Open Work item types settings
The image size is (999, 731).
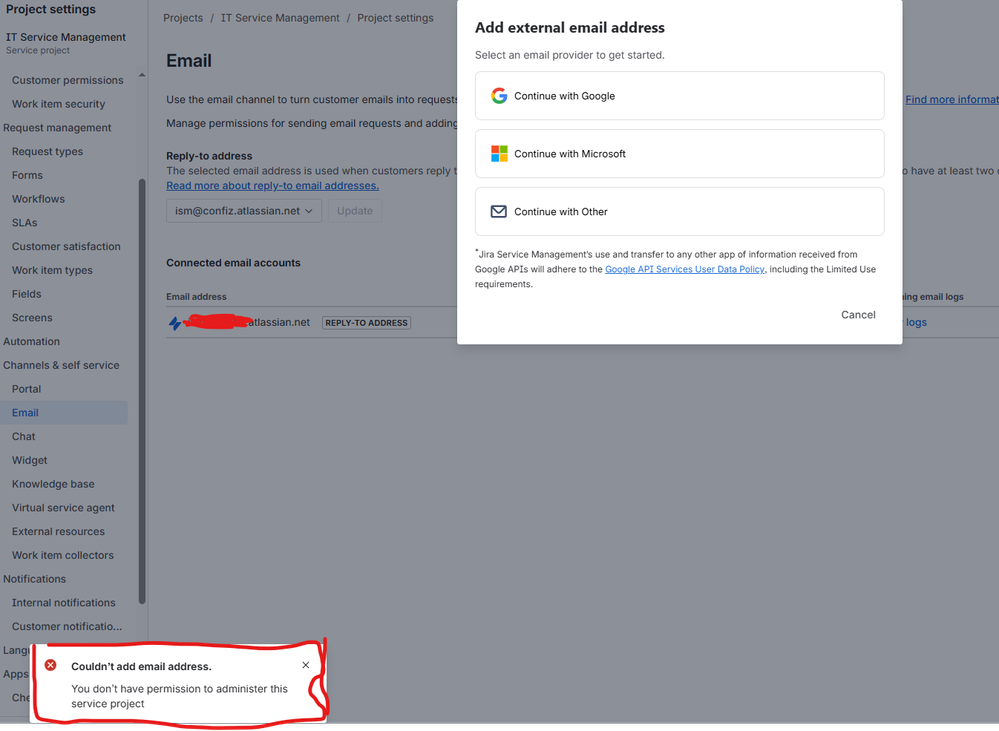(52, 270)
